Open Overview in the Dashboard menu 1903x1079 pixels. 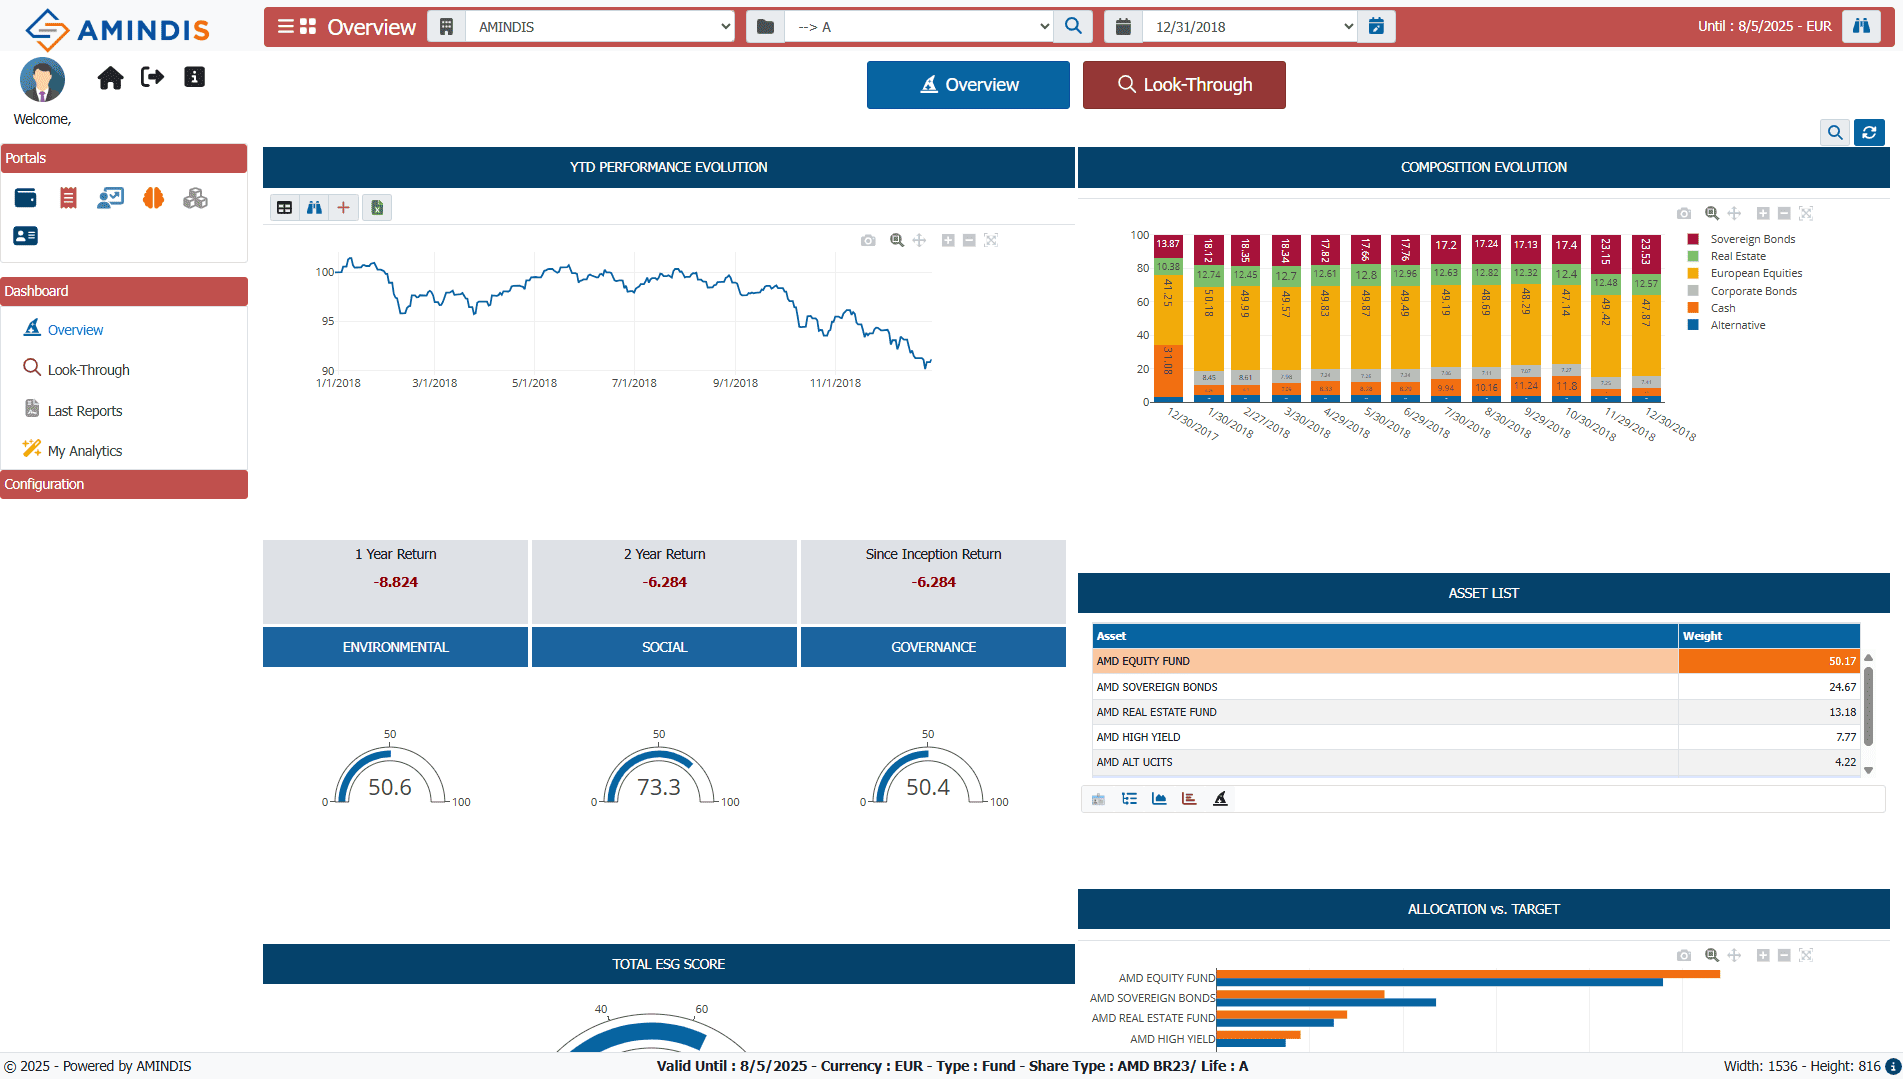click(75, 330)
